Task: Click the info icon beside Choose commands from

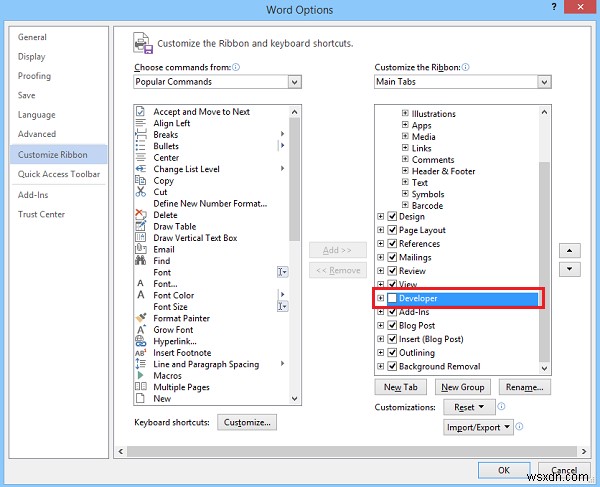Action: click(x=236, y=67)
